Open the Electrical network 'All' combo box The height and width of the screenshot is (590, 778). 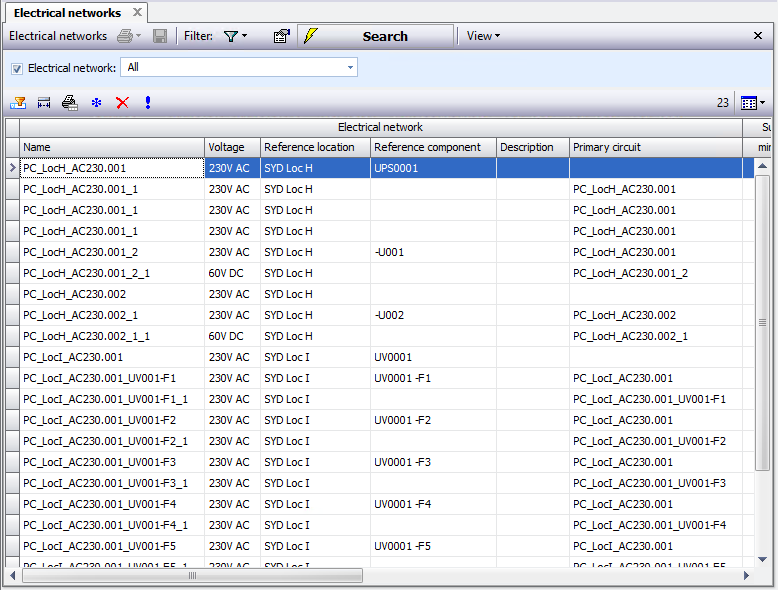click(x=239, y=67)
